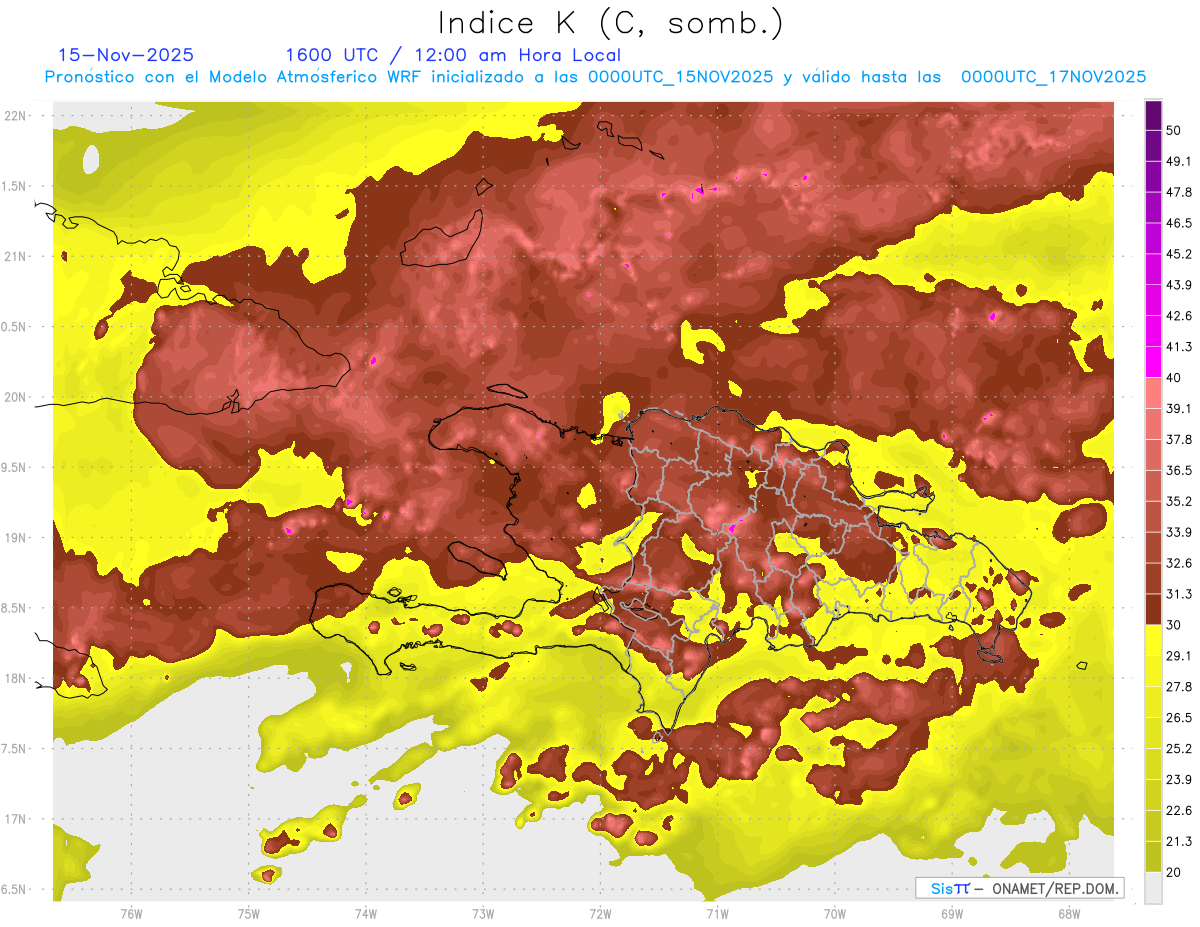Screen dimensions: 1200x927
Task: Click the dark brown swatch between 30 and 31.3
Action: (1153, 609)
